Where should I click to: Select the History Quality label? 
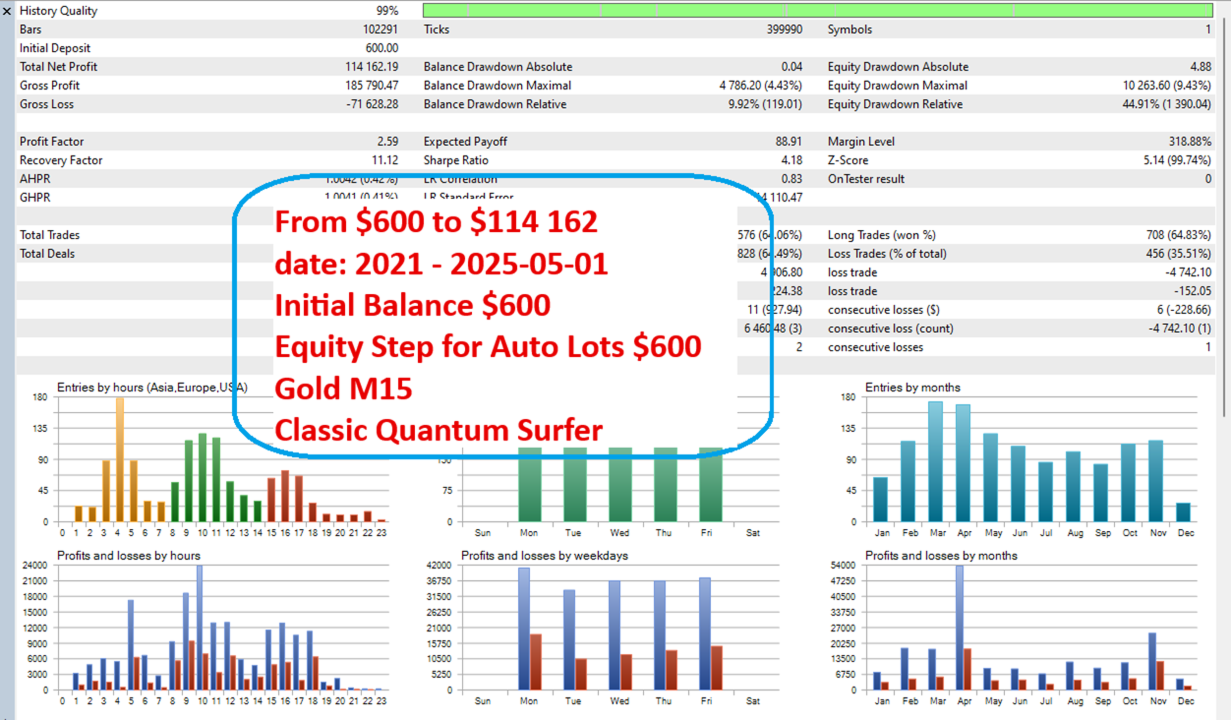pos(59,11)
